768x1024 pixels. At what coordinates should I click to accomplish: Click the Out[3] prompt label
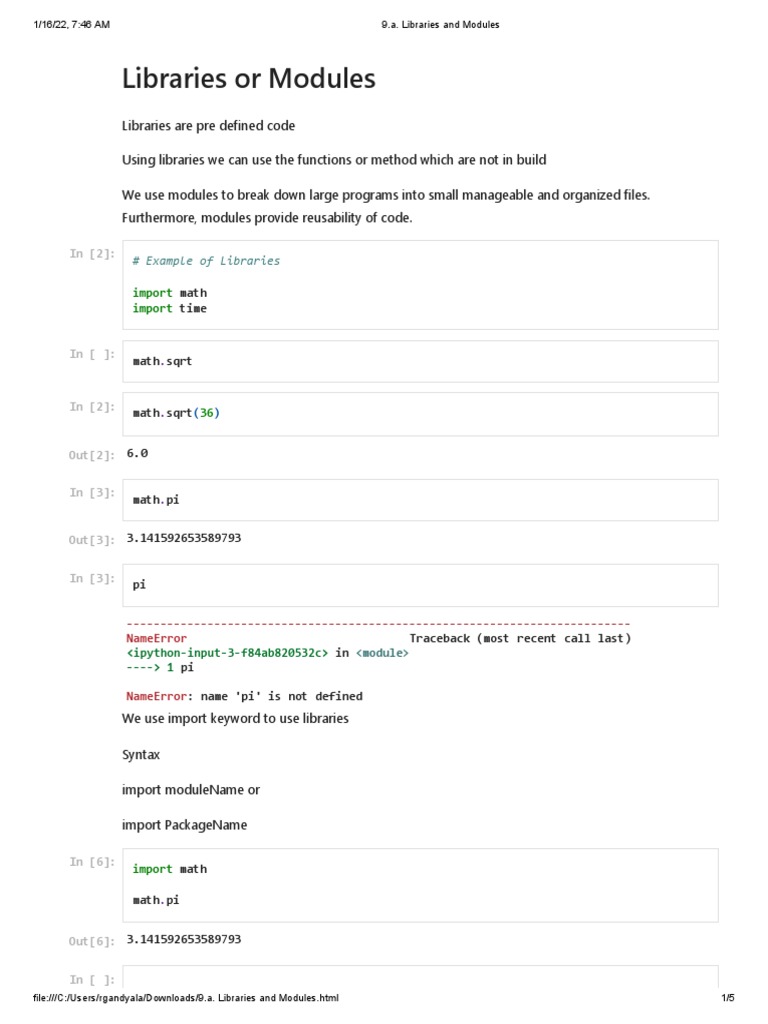[92, 540]
